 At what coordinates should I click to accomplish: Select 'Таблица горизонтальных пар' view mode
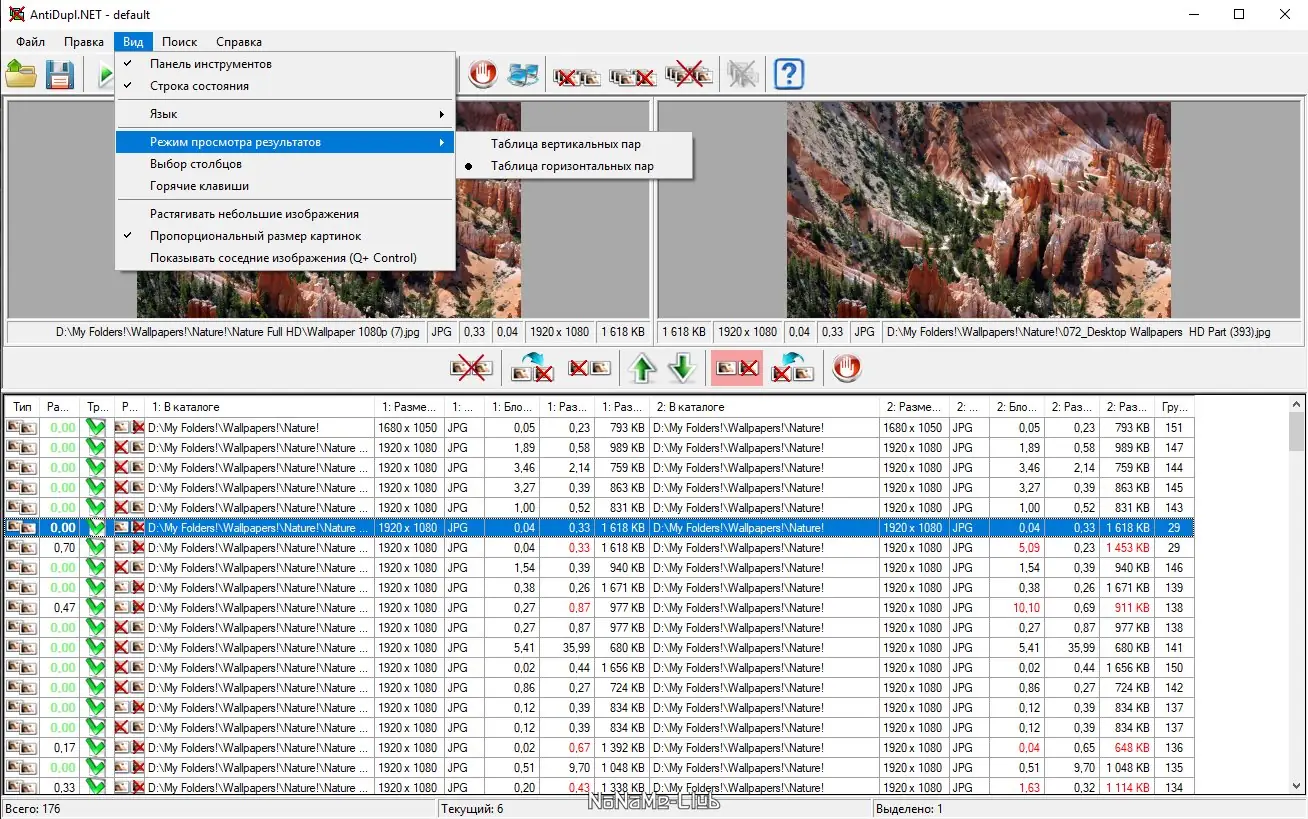574,166
